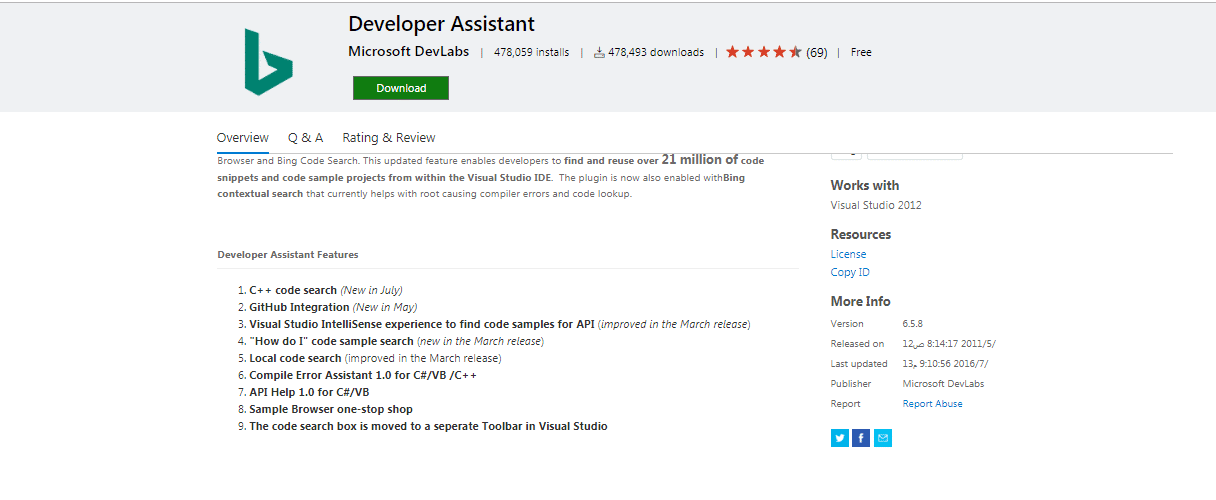Click the Bing logo of Developer Assistant
This screenshot has height=500, width=1216.
click(269, 62)
